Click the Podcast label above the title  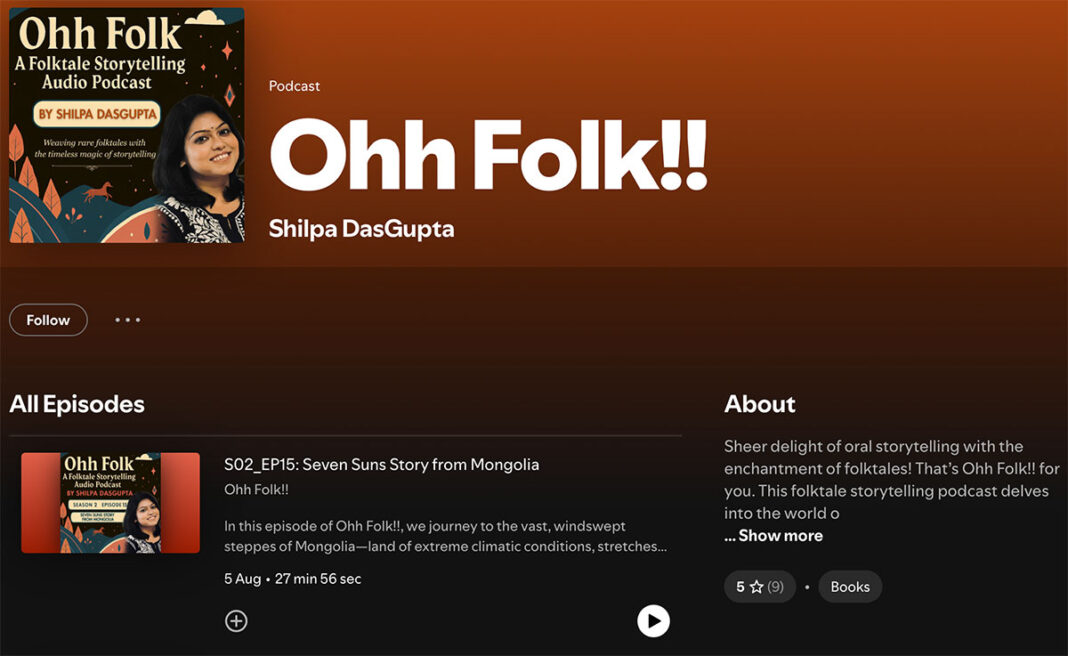294,86
